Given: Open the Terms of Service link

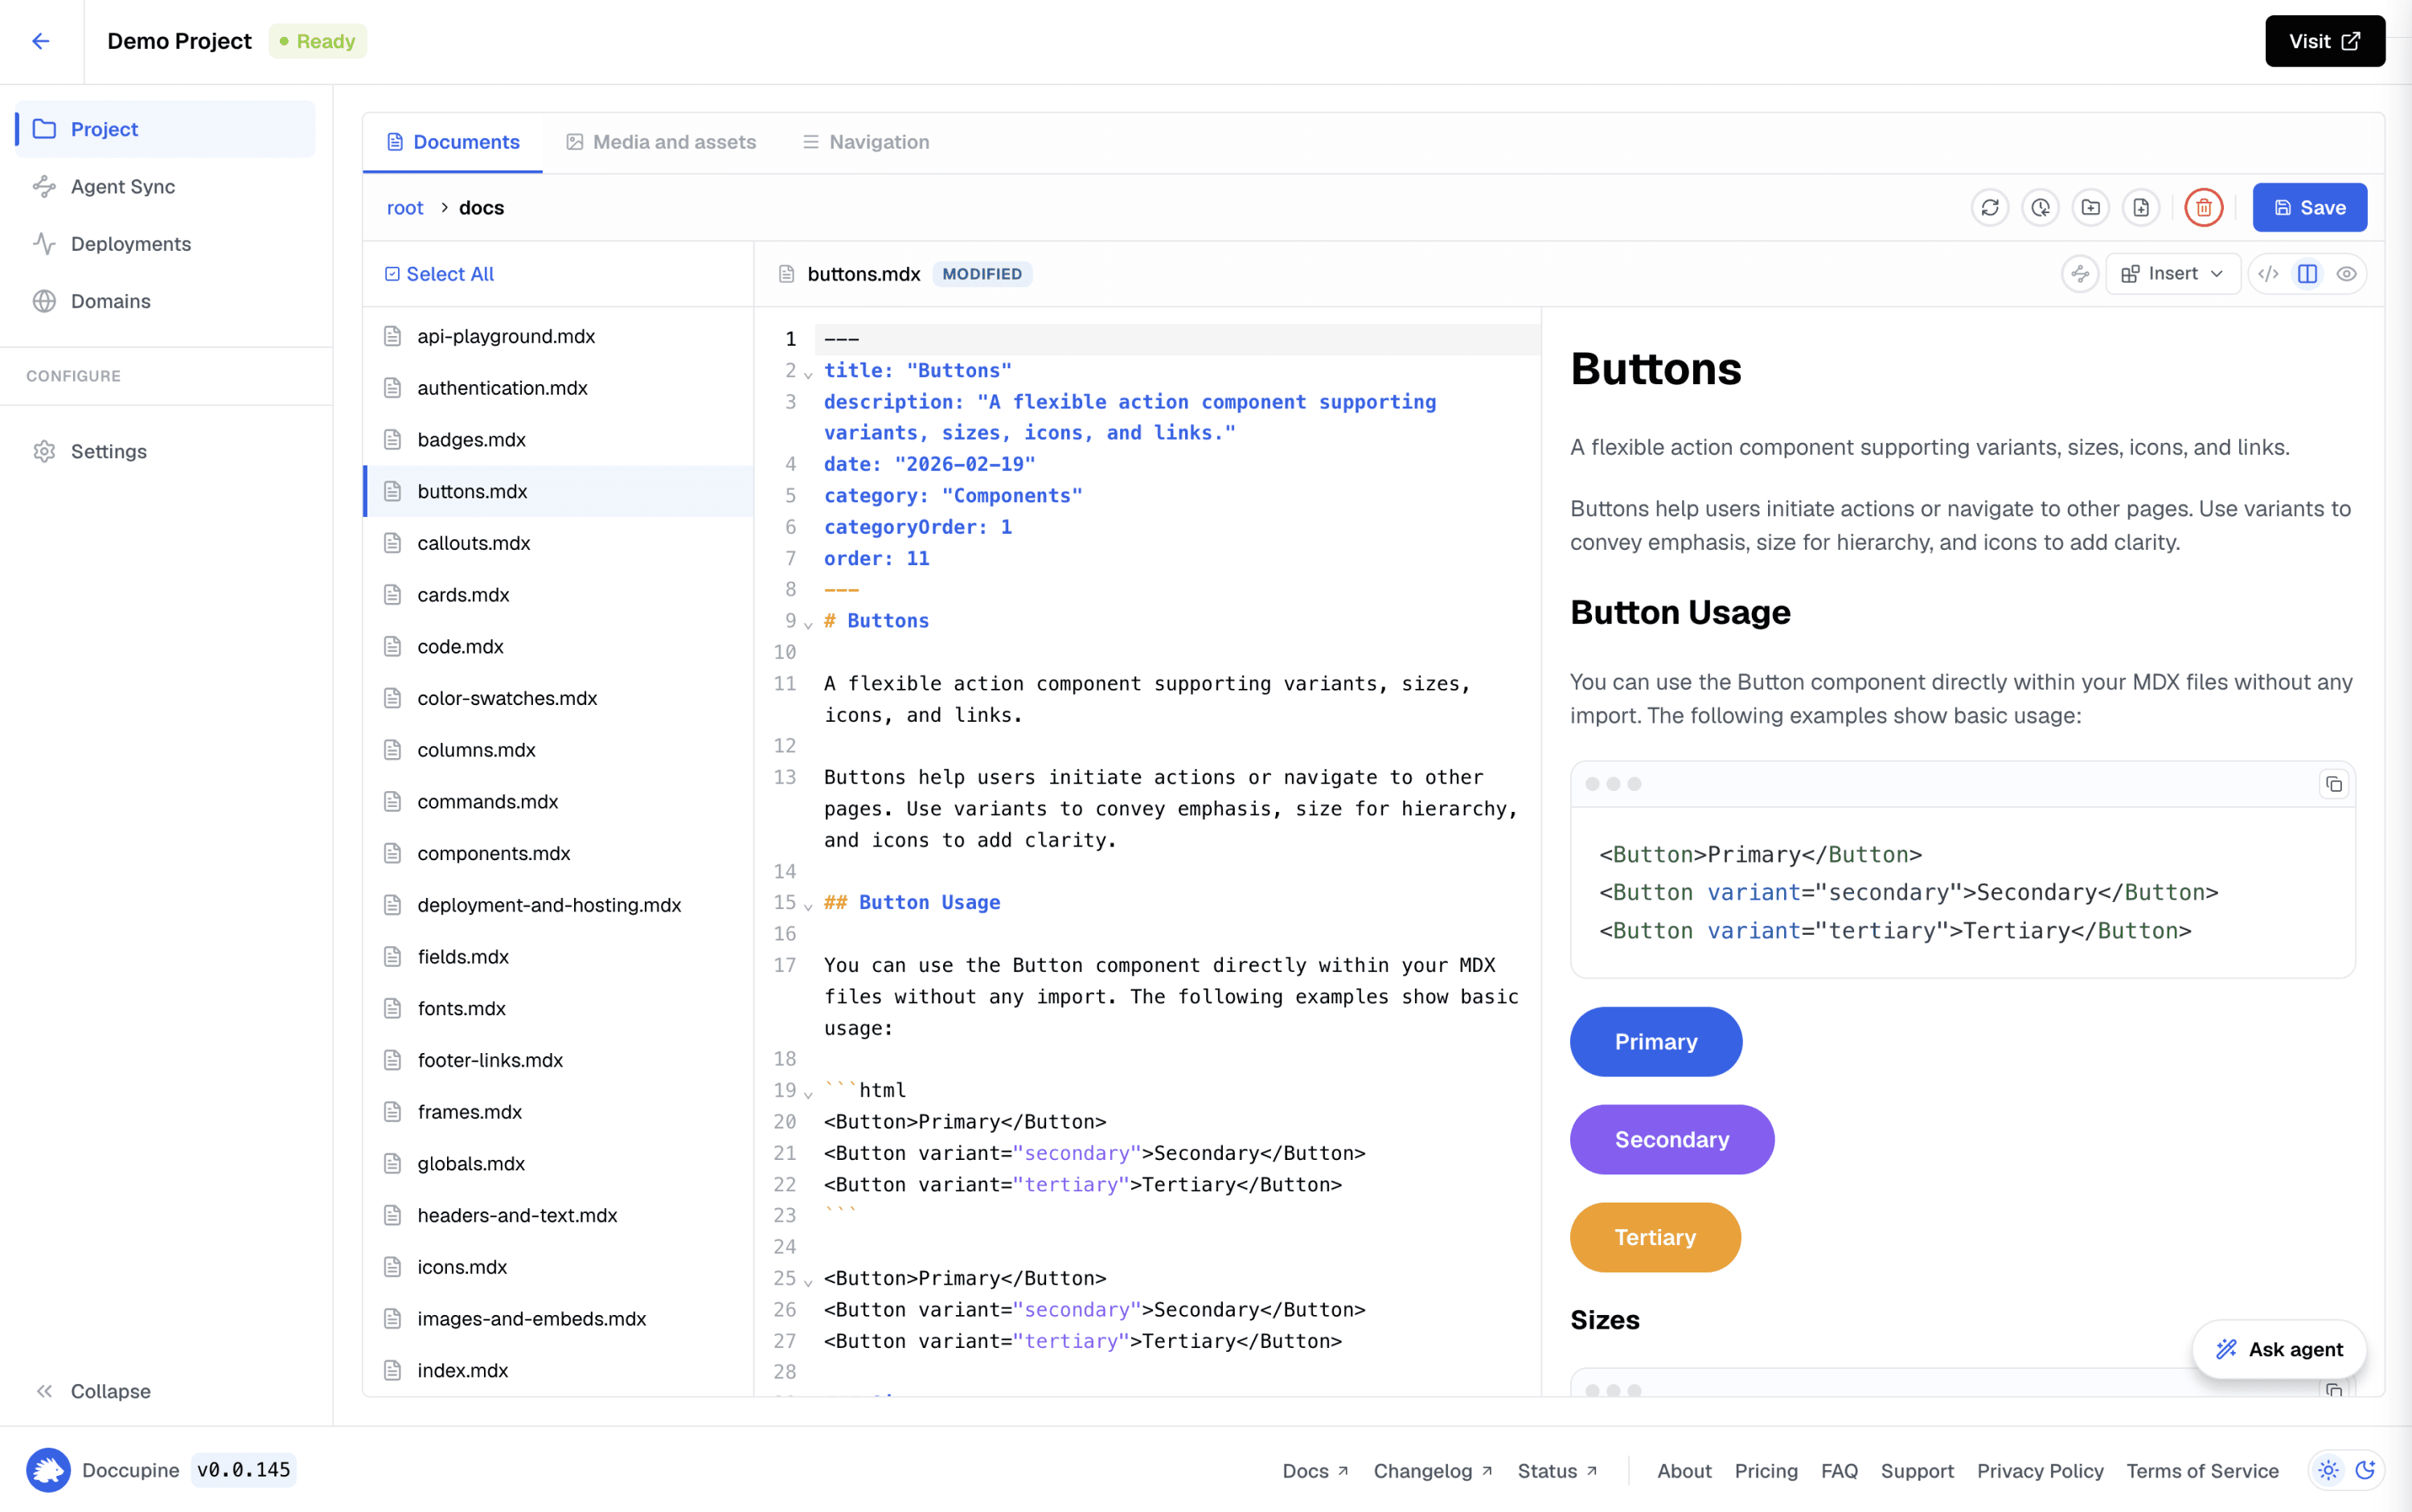Looking at the screenshot, I should [2202, 1470].
